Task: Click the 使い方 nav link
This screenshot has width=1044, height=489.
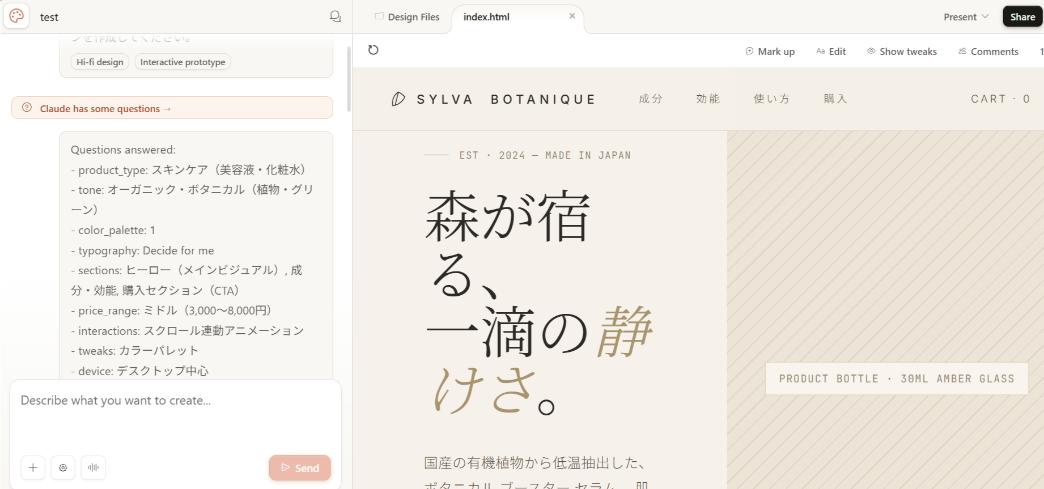Action: point(772,99)
